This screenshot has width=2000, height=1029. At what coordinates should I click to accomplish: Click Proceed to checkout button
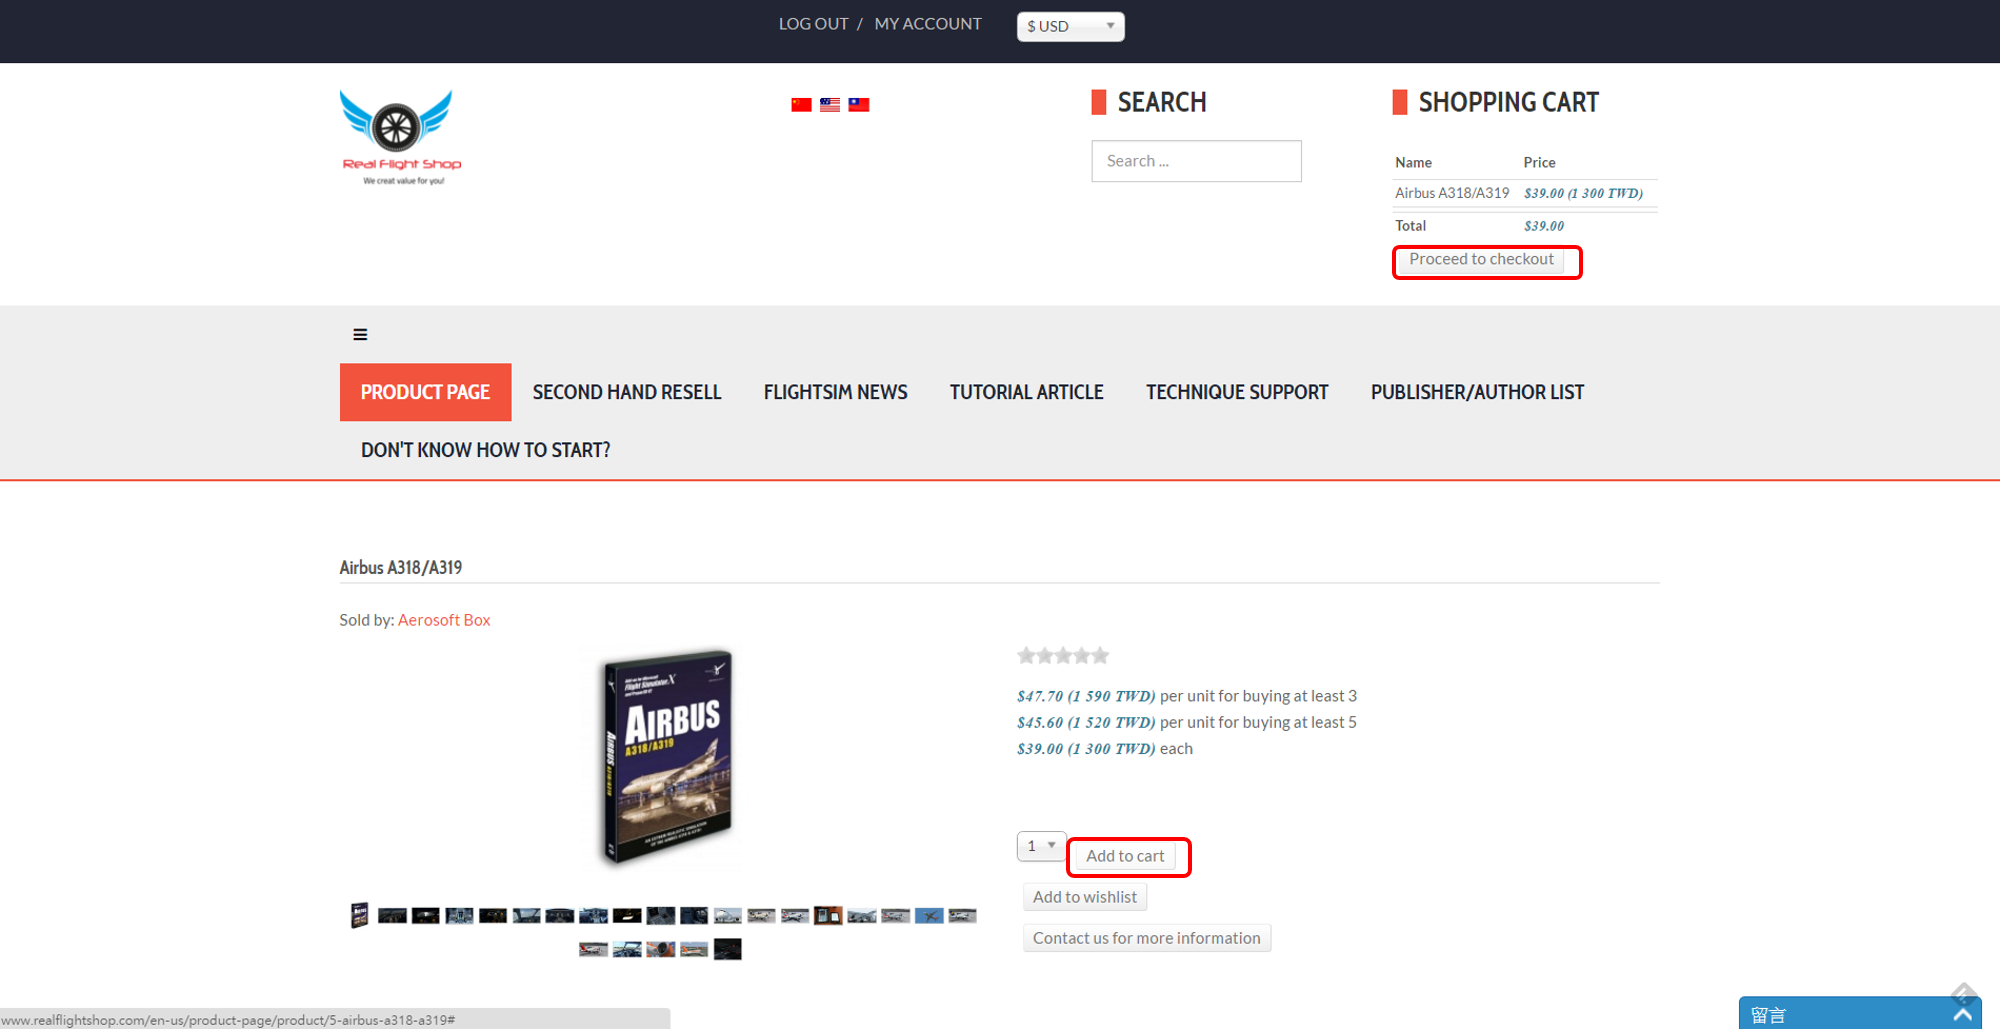1481,259
